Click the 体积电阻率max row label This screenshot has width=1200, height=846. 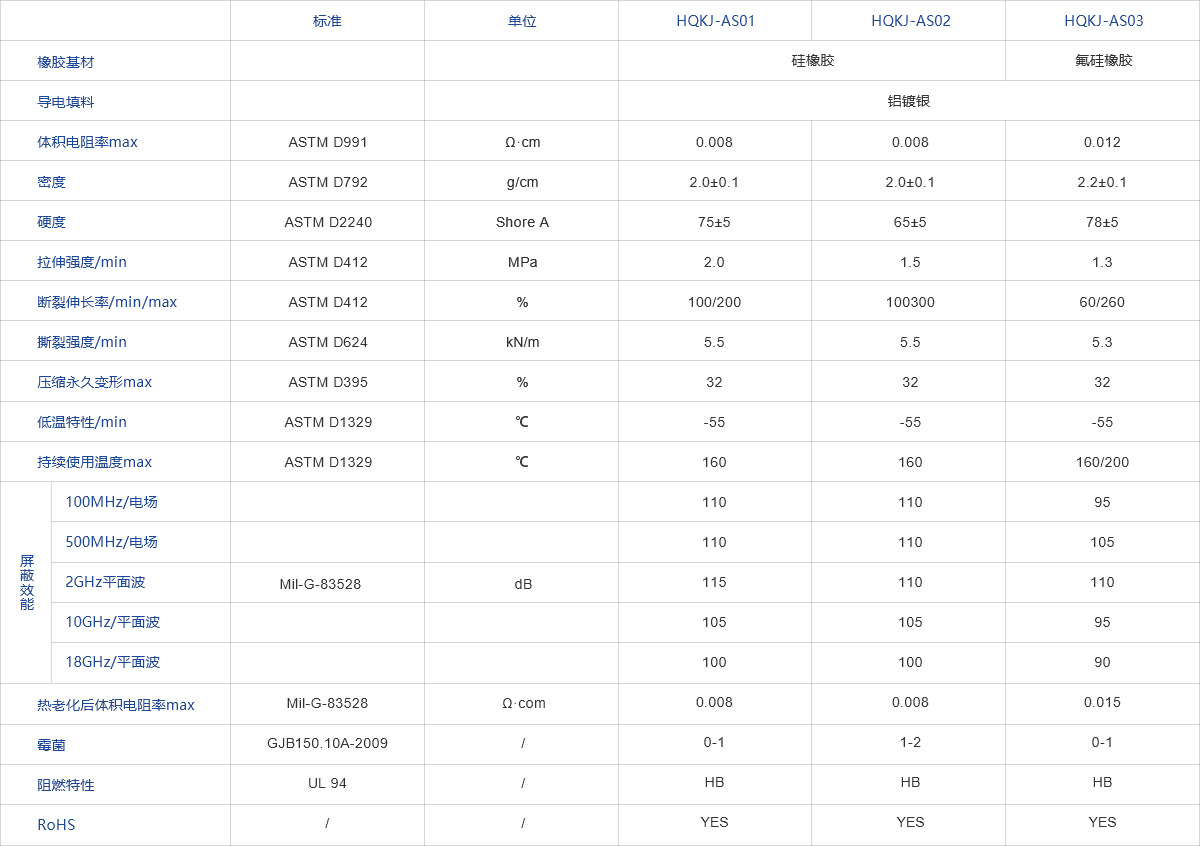tap(87, 142)
